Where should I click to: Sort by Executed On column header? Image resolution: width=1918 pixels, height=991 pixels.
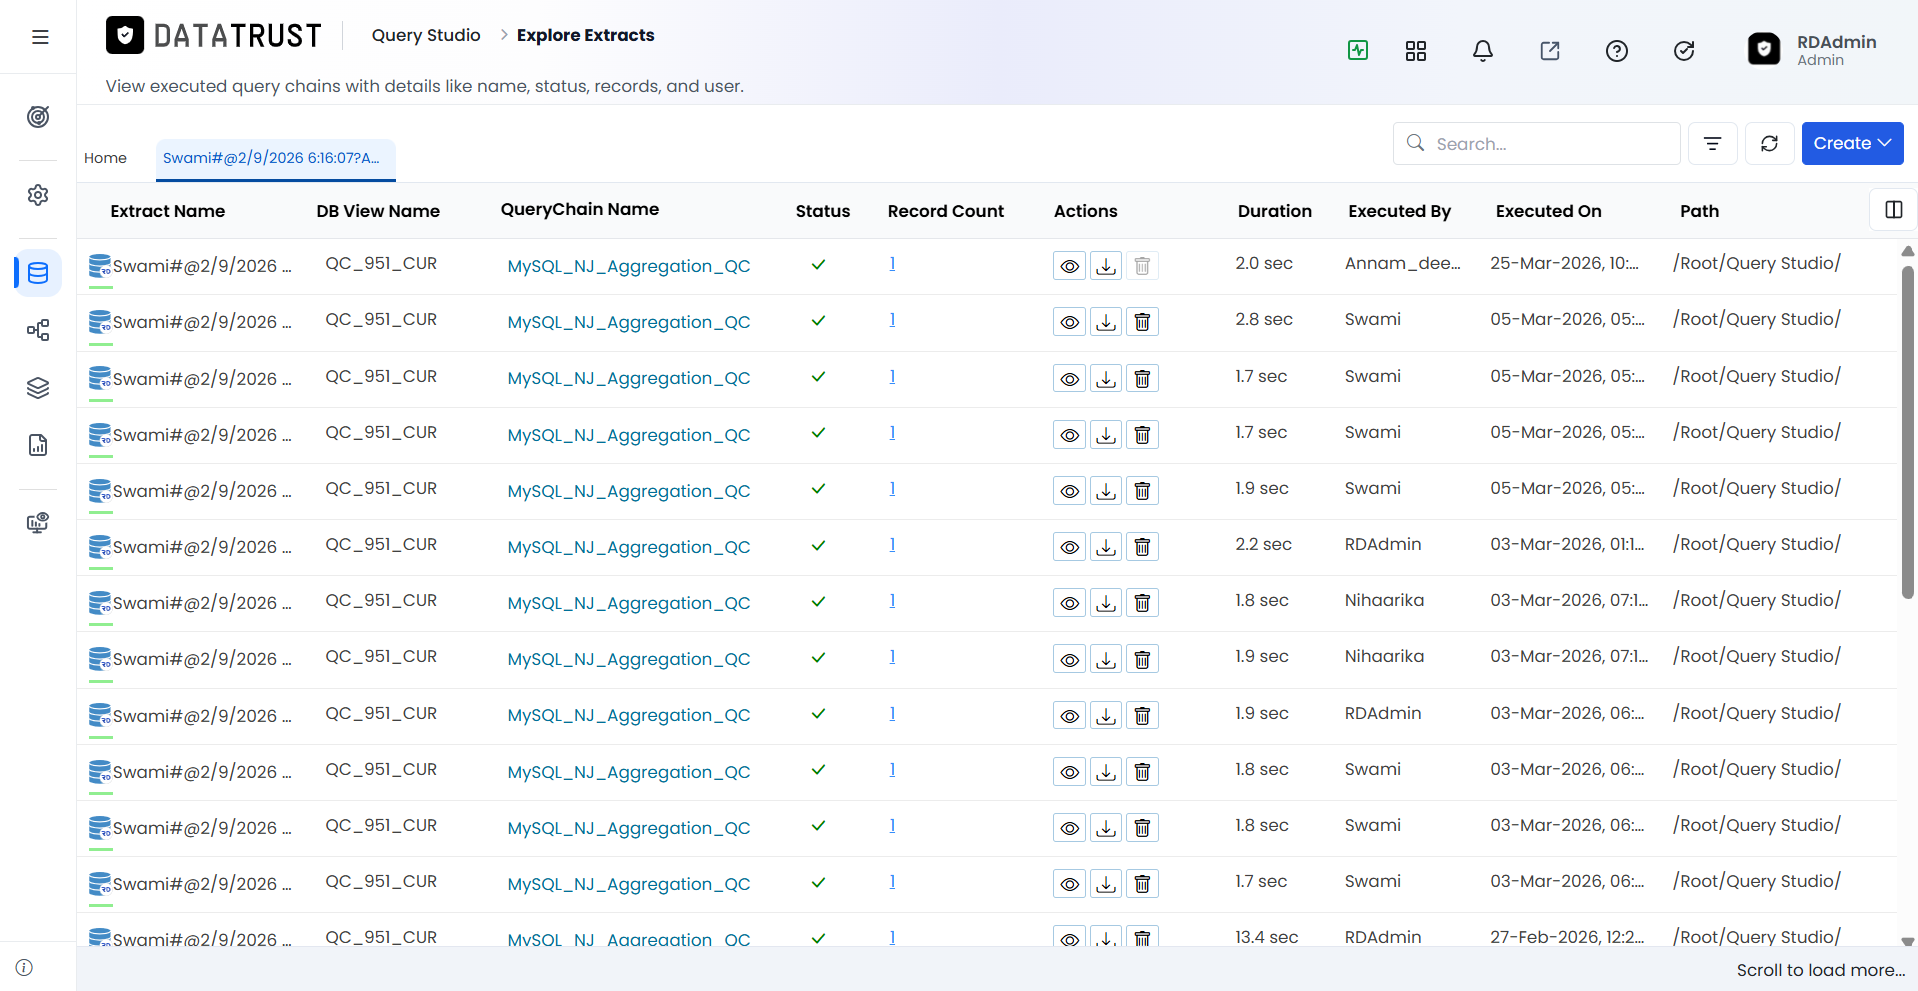[x=1548, y=211]
